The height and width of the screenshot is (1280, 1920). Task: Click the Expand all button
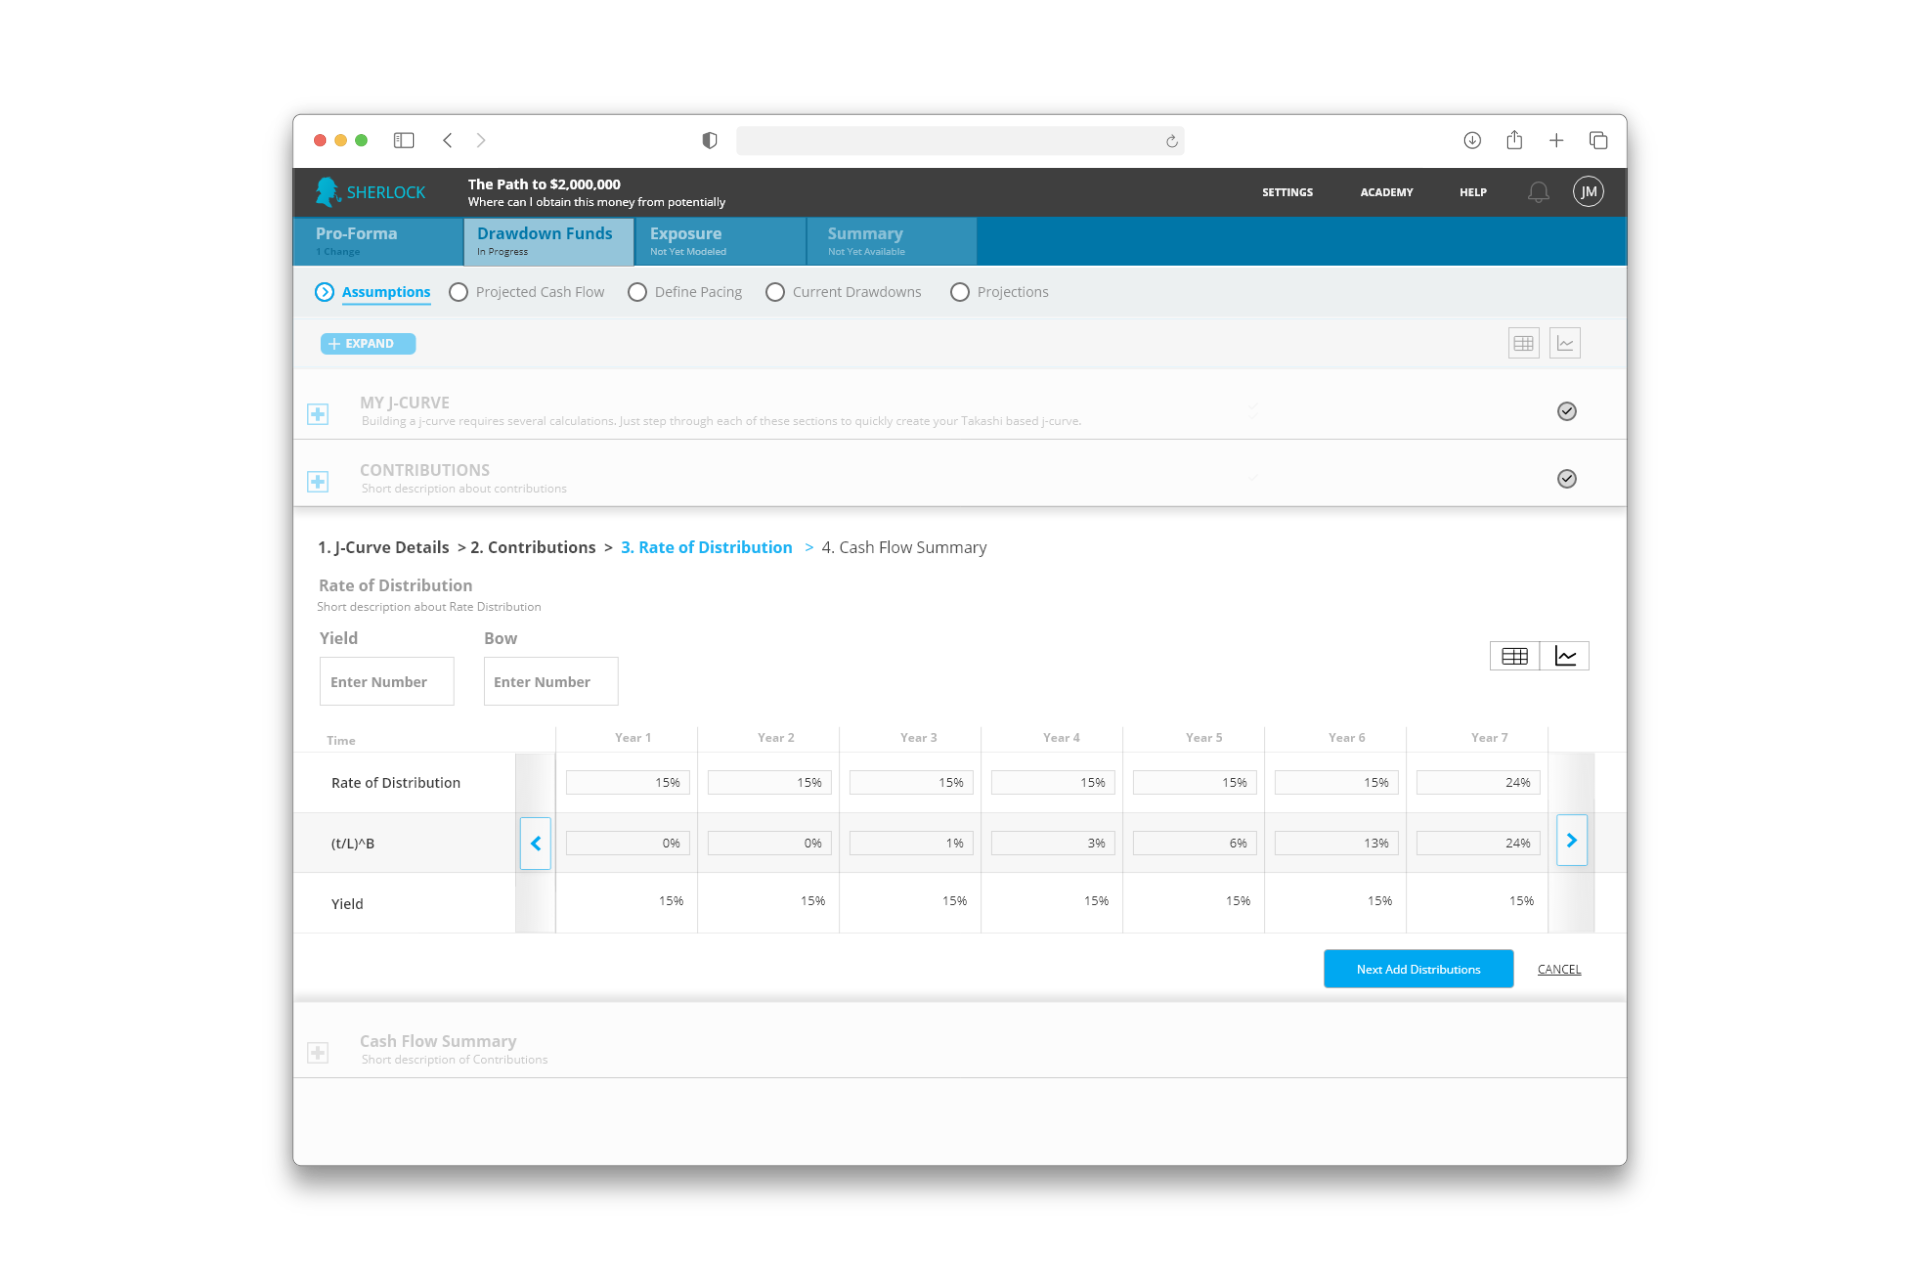[x=368, y=343]
